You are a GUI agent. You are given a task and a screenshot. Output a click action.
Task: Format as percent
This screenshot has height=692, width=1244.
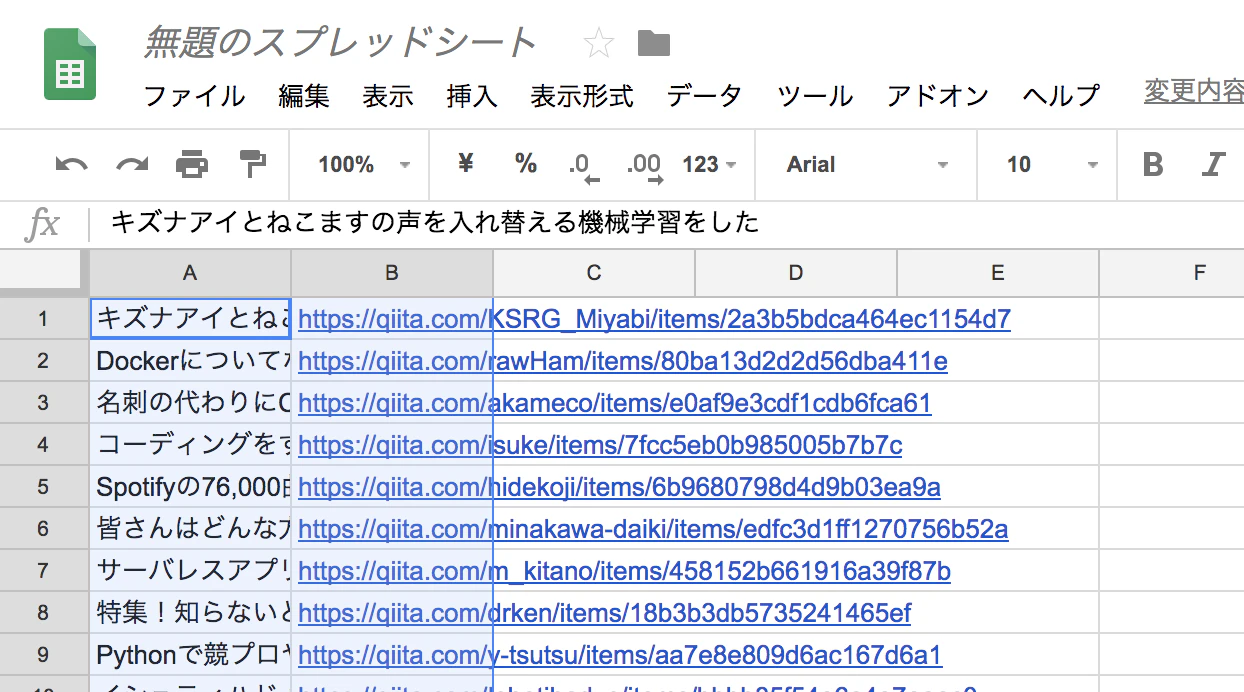tap(526, 164)
